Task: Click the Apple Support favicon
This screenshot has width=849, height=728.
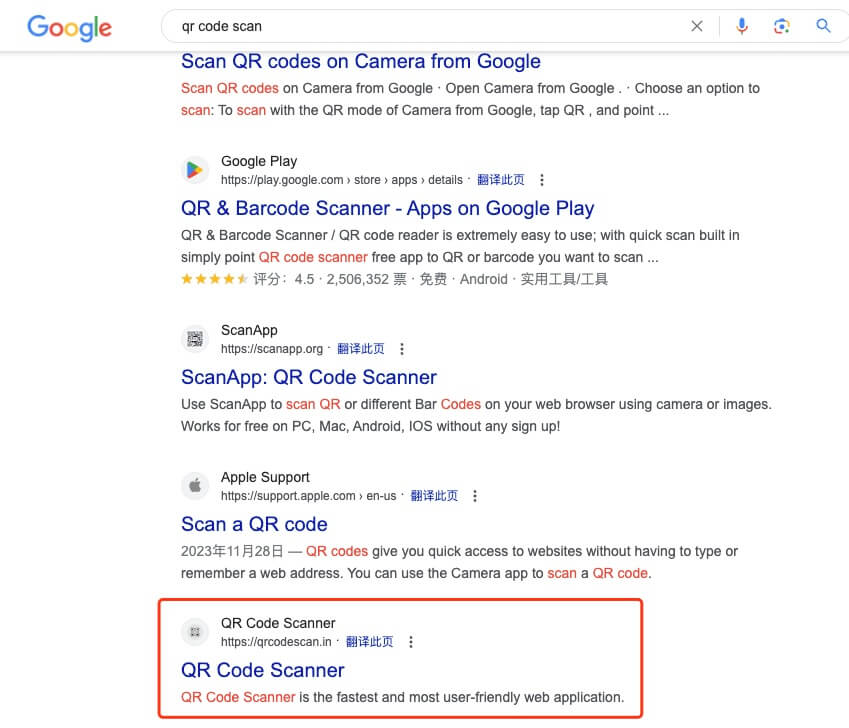Action: coord(195,486)
